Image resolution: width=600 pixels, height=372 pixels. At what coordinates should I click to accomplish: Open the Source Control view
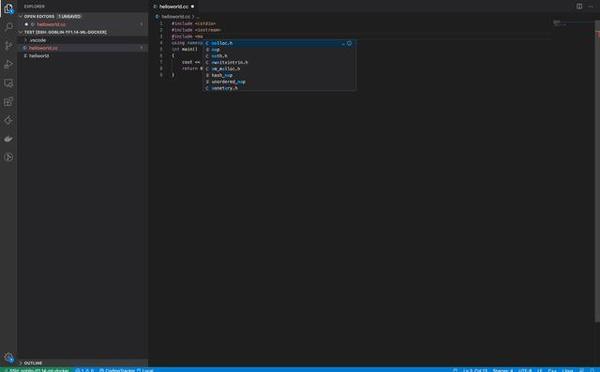tap(8, 46)
